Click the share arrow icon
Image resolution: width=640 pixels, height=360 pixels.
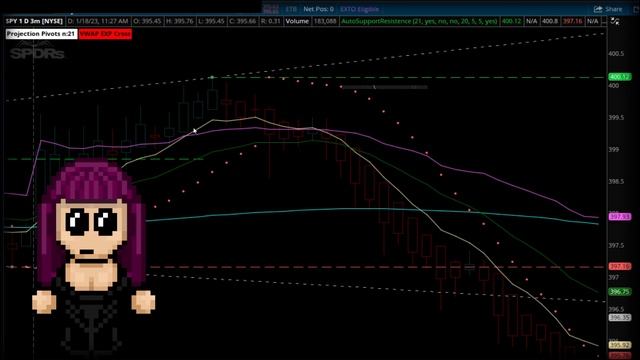click(x=598, y=9)
